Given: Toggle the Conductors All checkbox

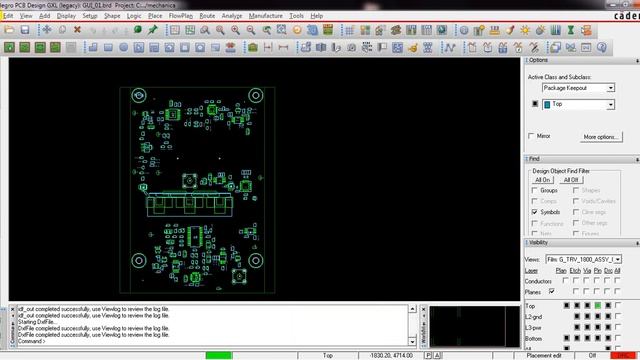Looking at the screenshot, I should [x=617, y=280].
